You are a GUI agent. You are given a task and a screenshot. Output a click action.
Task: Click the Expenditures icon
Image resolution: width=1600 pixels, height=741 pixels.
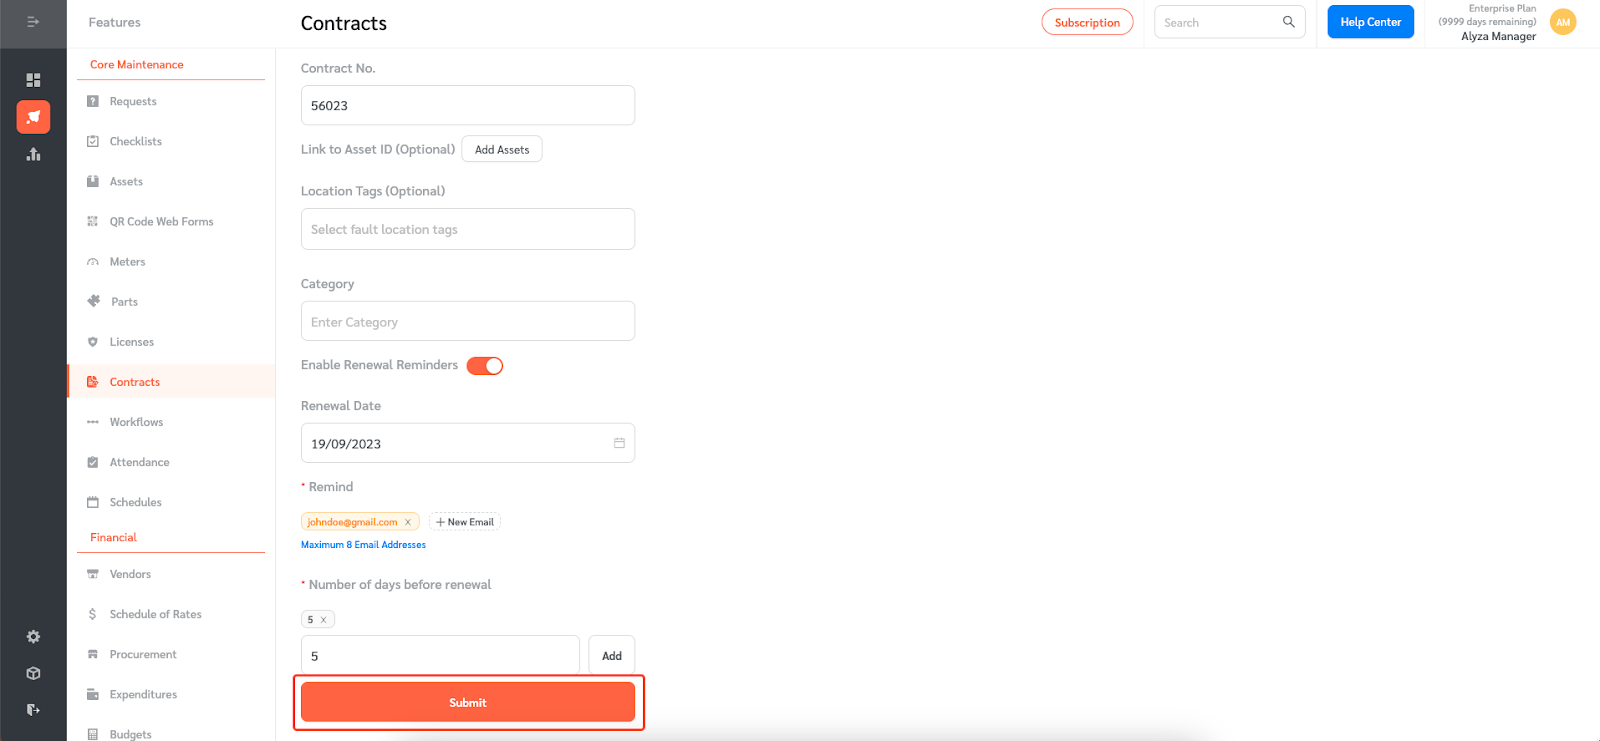tap(93, 694)
